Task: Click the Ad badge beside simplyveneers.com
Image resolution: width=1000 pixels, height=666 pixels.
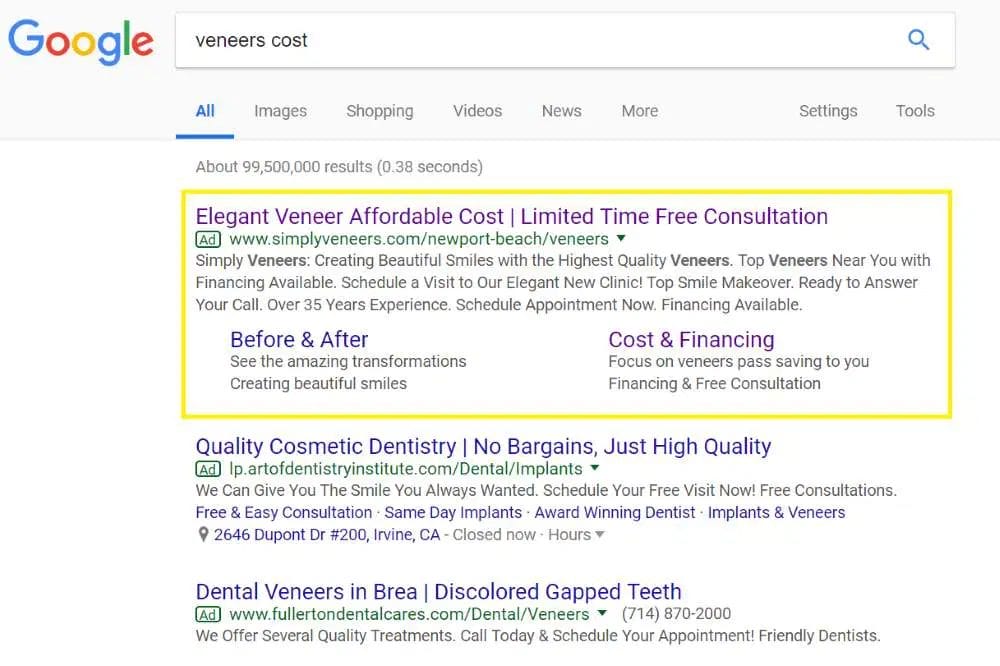Action: (207, 239)
